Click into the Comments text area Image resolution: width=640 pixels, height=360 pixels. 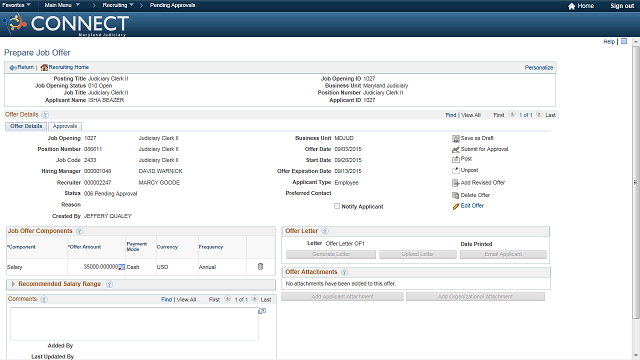pos(134,324)
